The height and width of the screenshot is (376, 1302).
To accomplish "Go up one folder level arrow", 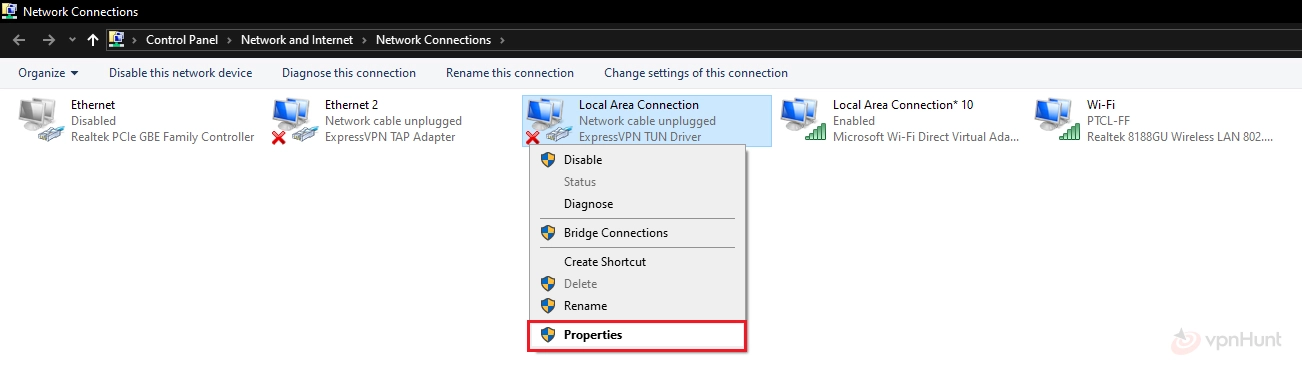I will (x=93, y=40).
